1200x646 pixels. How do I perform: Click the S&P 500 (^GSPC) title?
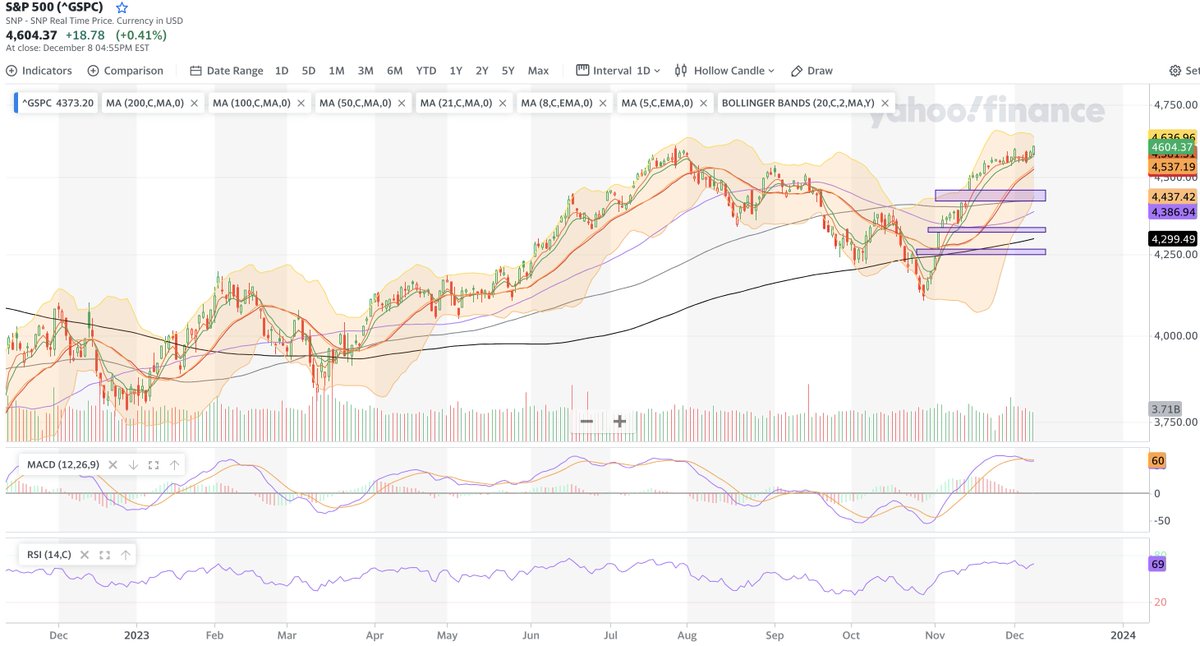(x=54, y=7)
